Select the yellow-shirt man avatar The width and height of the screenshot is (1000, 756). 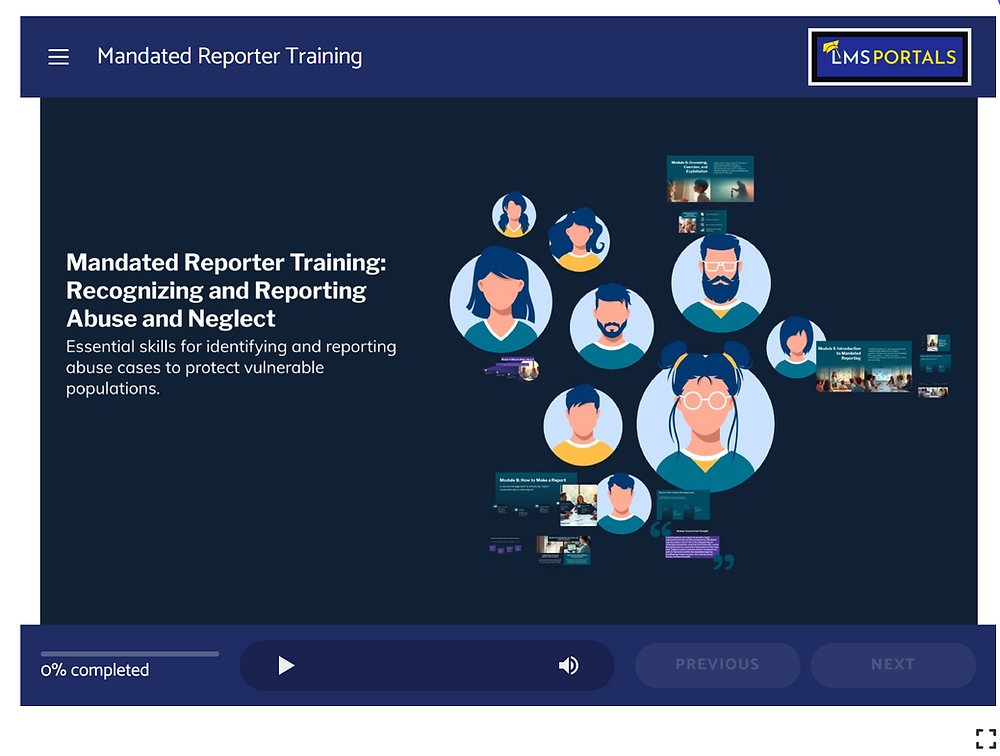[x=582, y=426]
